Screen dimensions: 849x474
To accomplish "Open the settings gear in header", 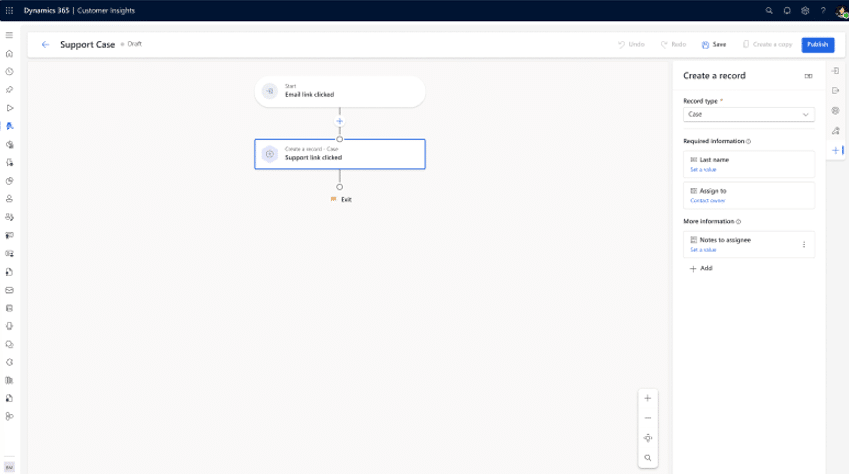I will pos(805,10).
